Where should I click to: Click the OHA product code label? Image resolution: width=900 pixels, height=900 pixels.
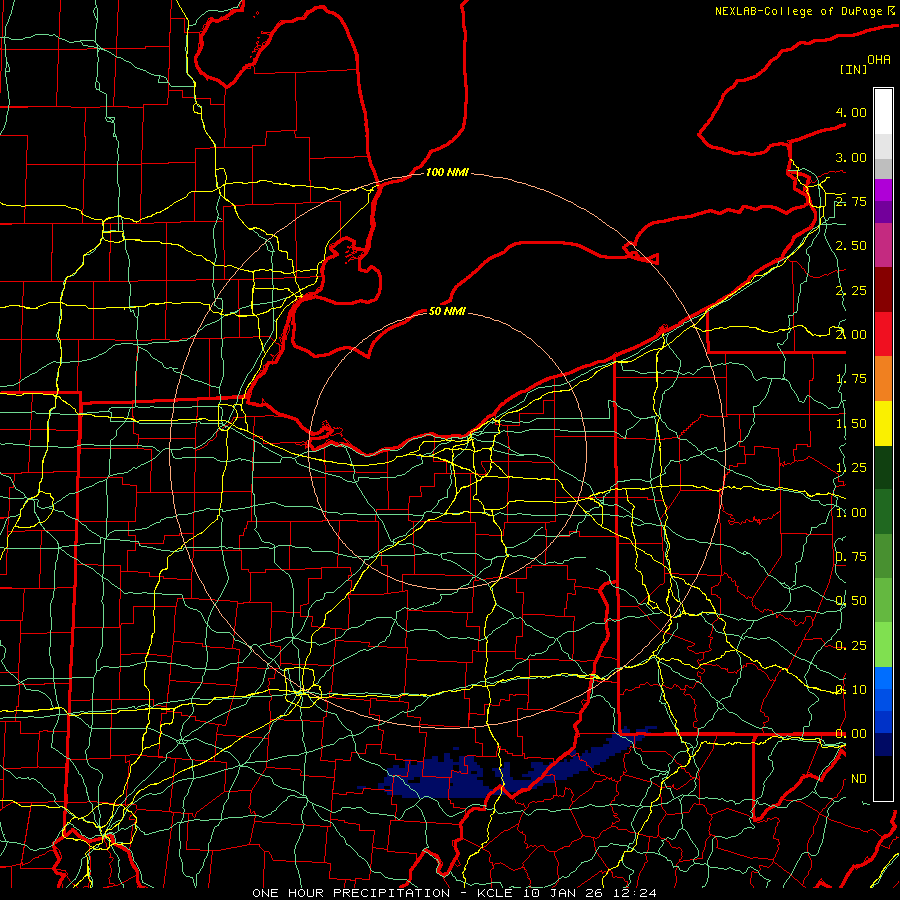(879, 60)
